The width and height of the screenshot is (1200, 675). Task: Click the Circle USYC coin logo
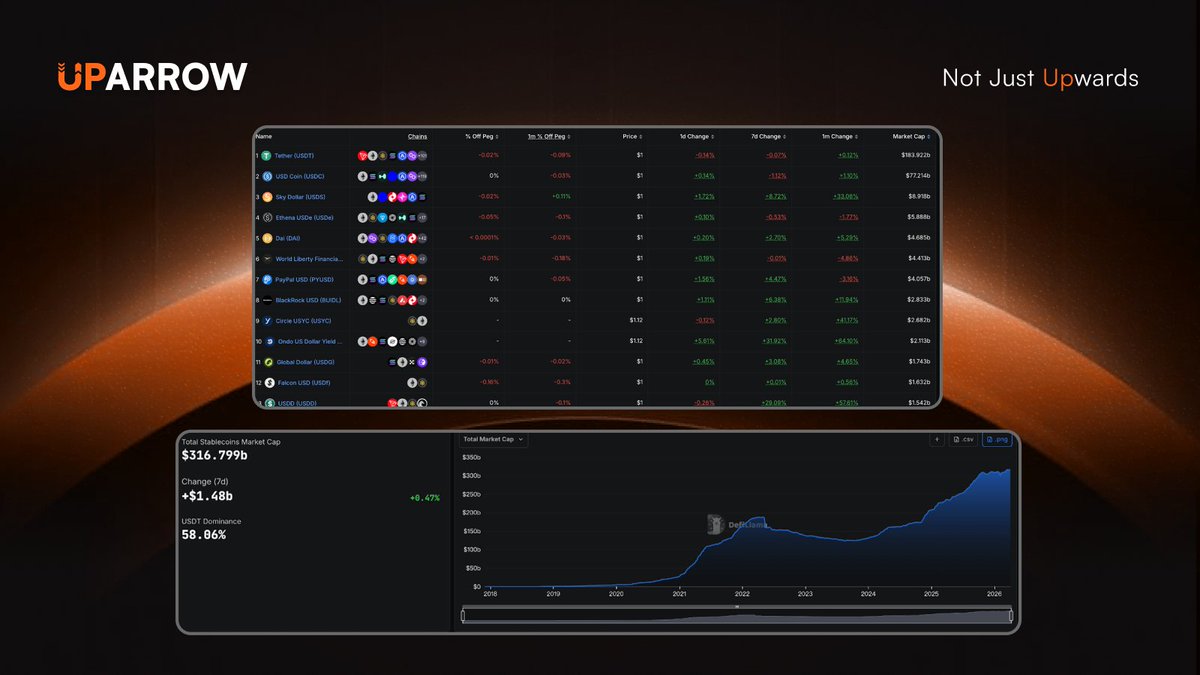(x=267, y=320)
